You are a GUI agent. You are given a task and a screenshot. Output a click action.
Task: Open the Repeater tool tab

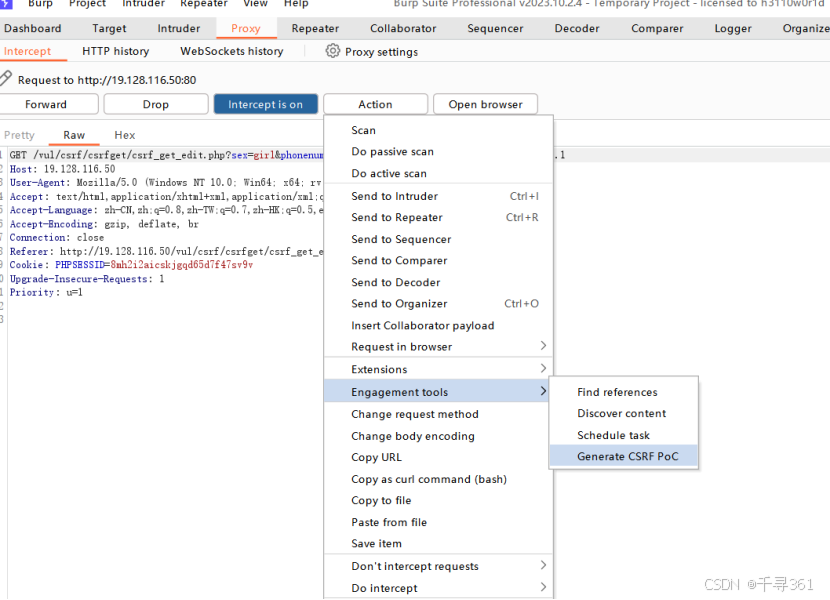[x=315, y=28]
